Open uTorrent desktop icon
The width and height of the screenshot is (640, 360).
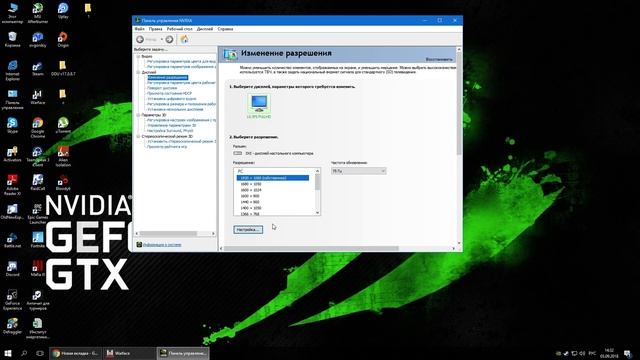point(63,126)
